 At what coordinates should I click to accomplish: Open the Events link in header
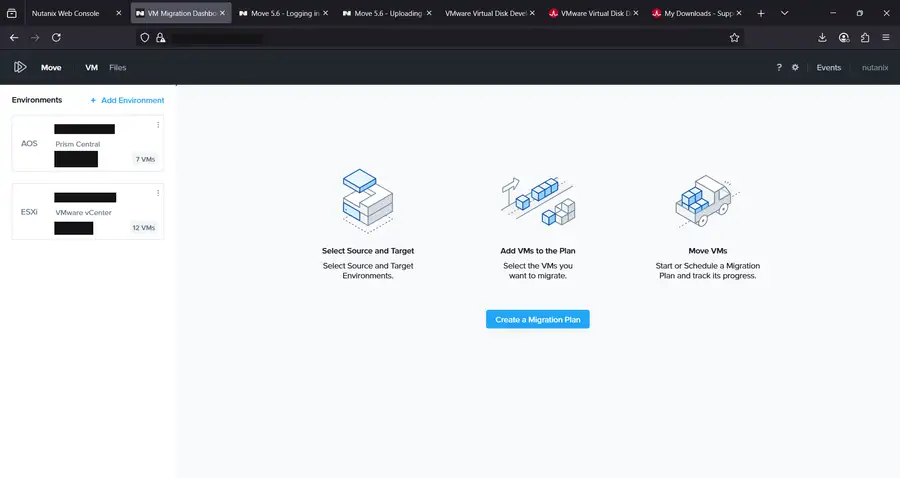click(828, 67)
